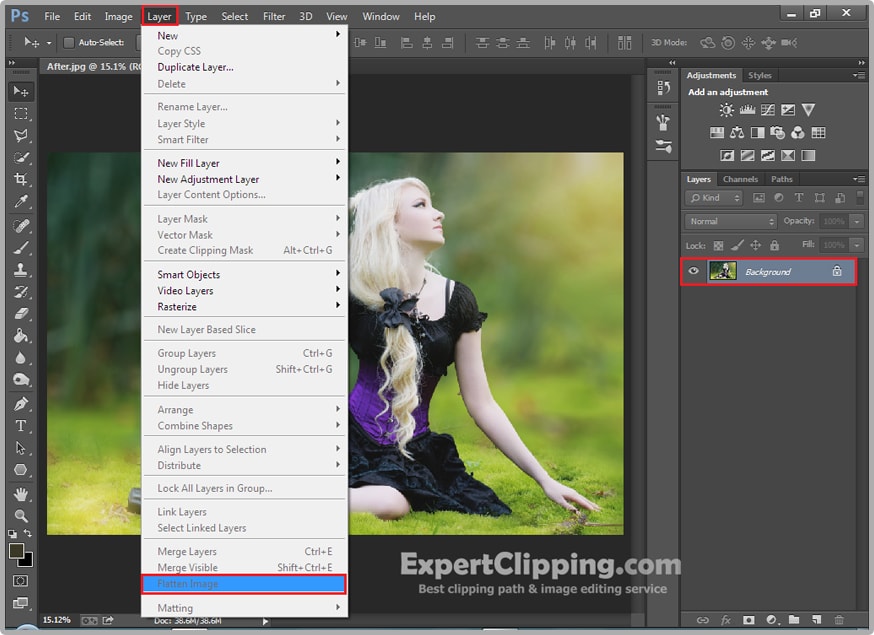Image resolution: width=874 pixels, height=635 pixels.
Task: Select the Pen tool
Action: click(21, 404)
